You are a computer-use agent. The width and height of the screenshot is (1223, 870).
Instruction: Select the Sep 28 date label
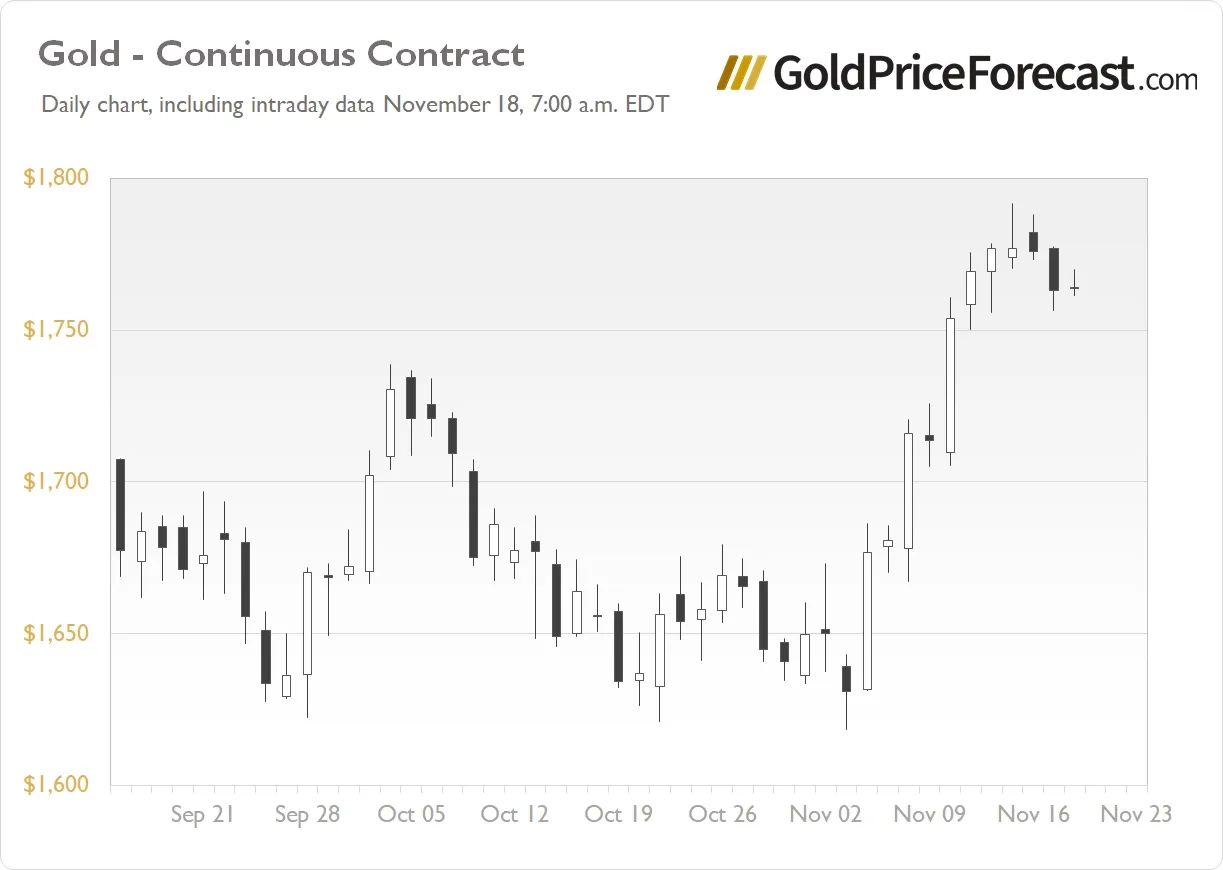pos(307,815)
